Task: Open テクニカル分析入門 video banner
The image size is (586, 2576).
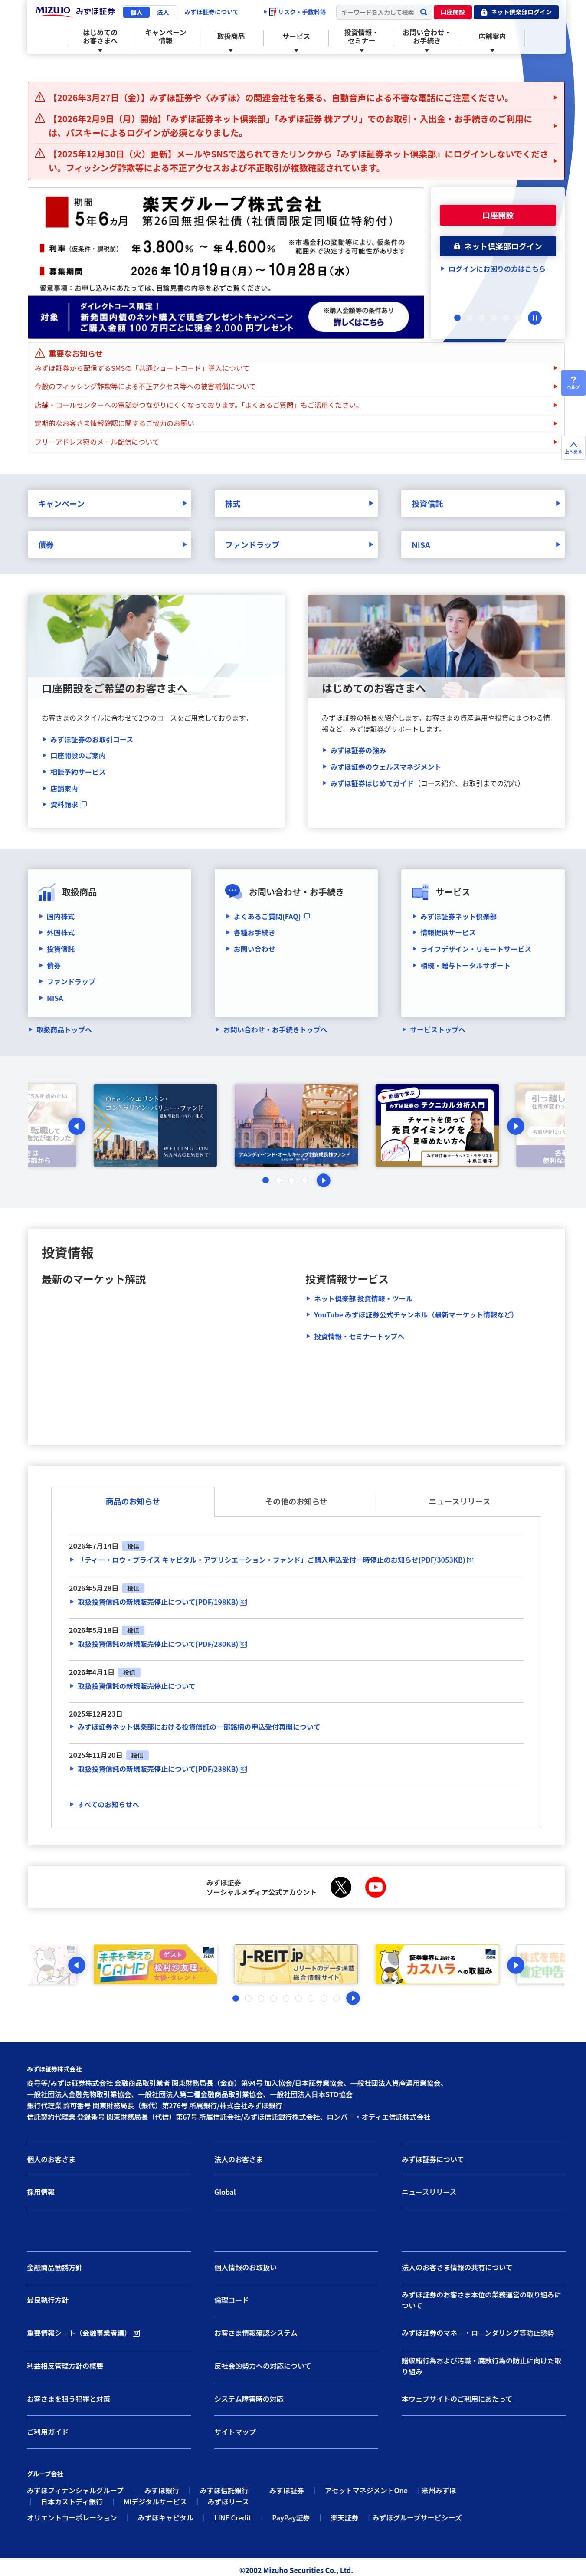Action: click(437, 1125)
